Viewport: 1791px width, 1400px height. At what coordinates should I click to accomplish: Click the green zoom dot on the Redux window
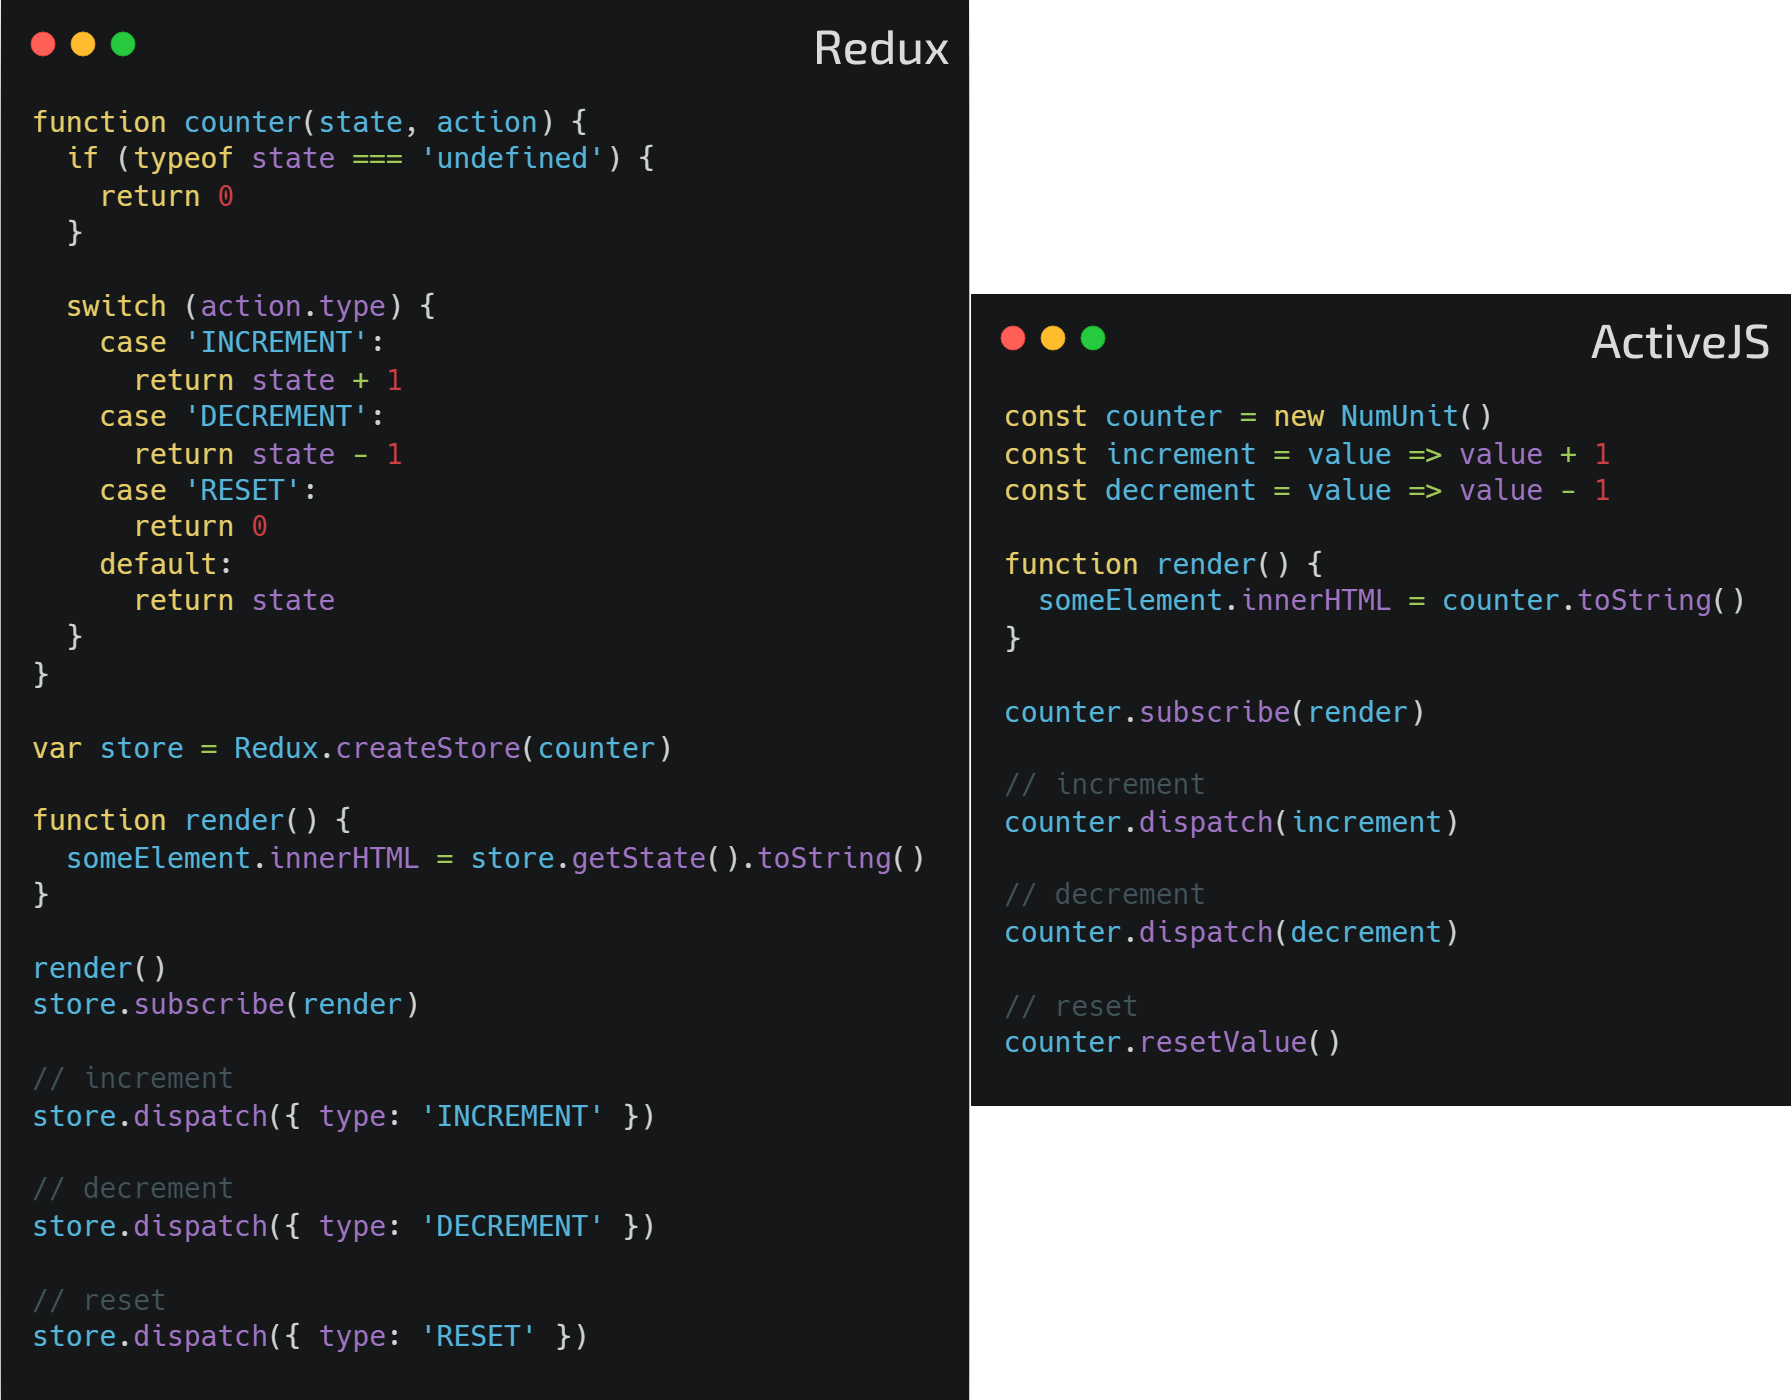coord(122,44)
